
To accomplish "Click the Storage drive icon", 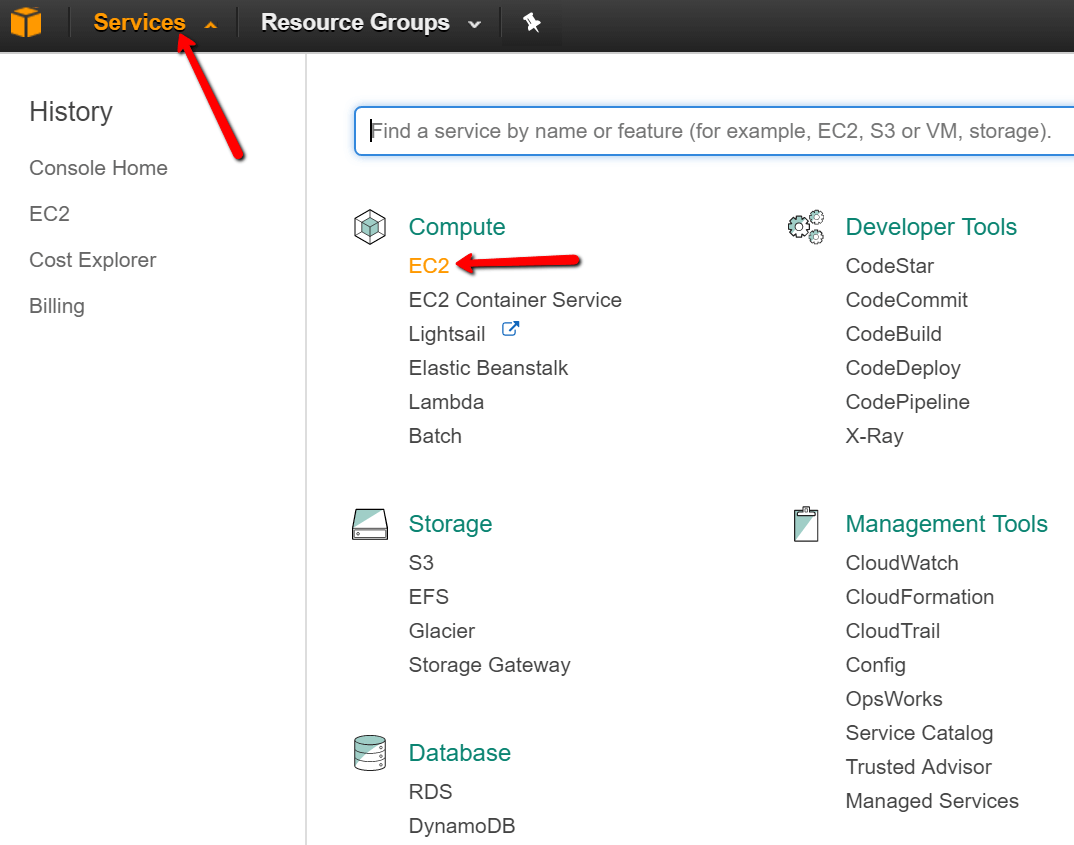I will coord(370,525).
